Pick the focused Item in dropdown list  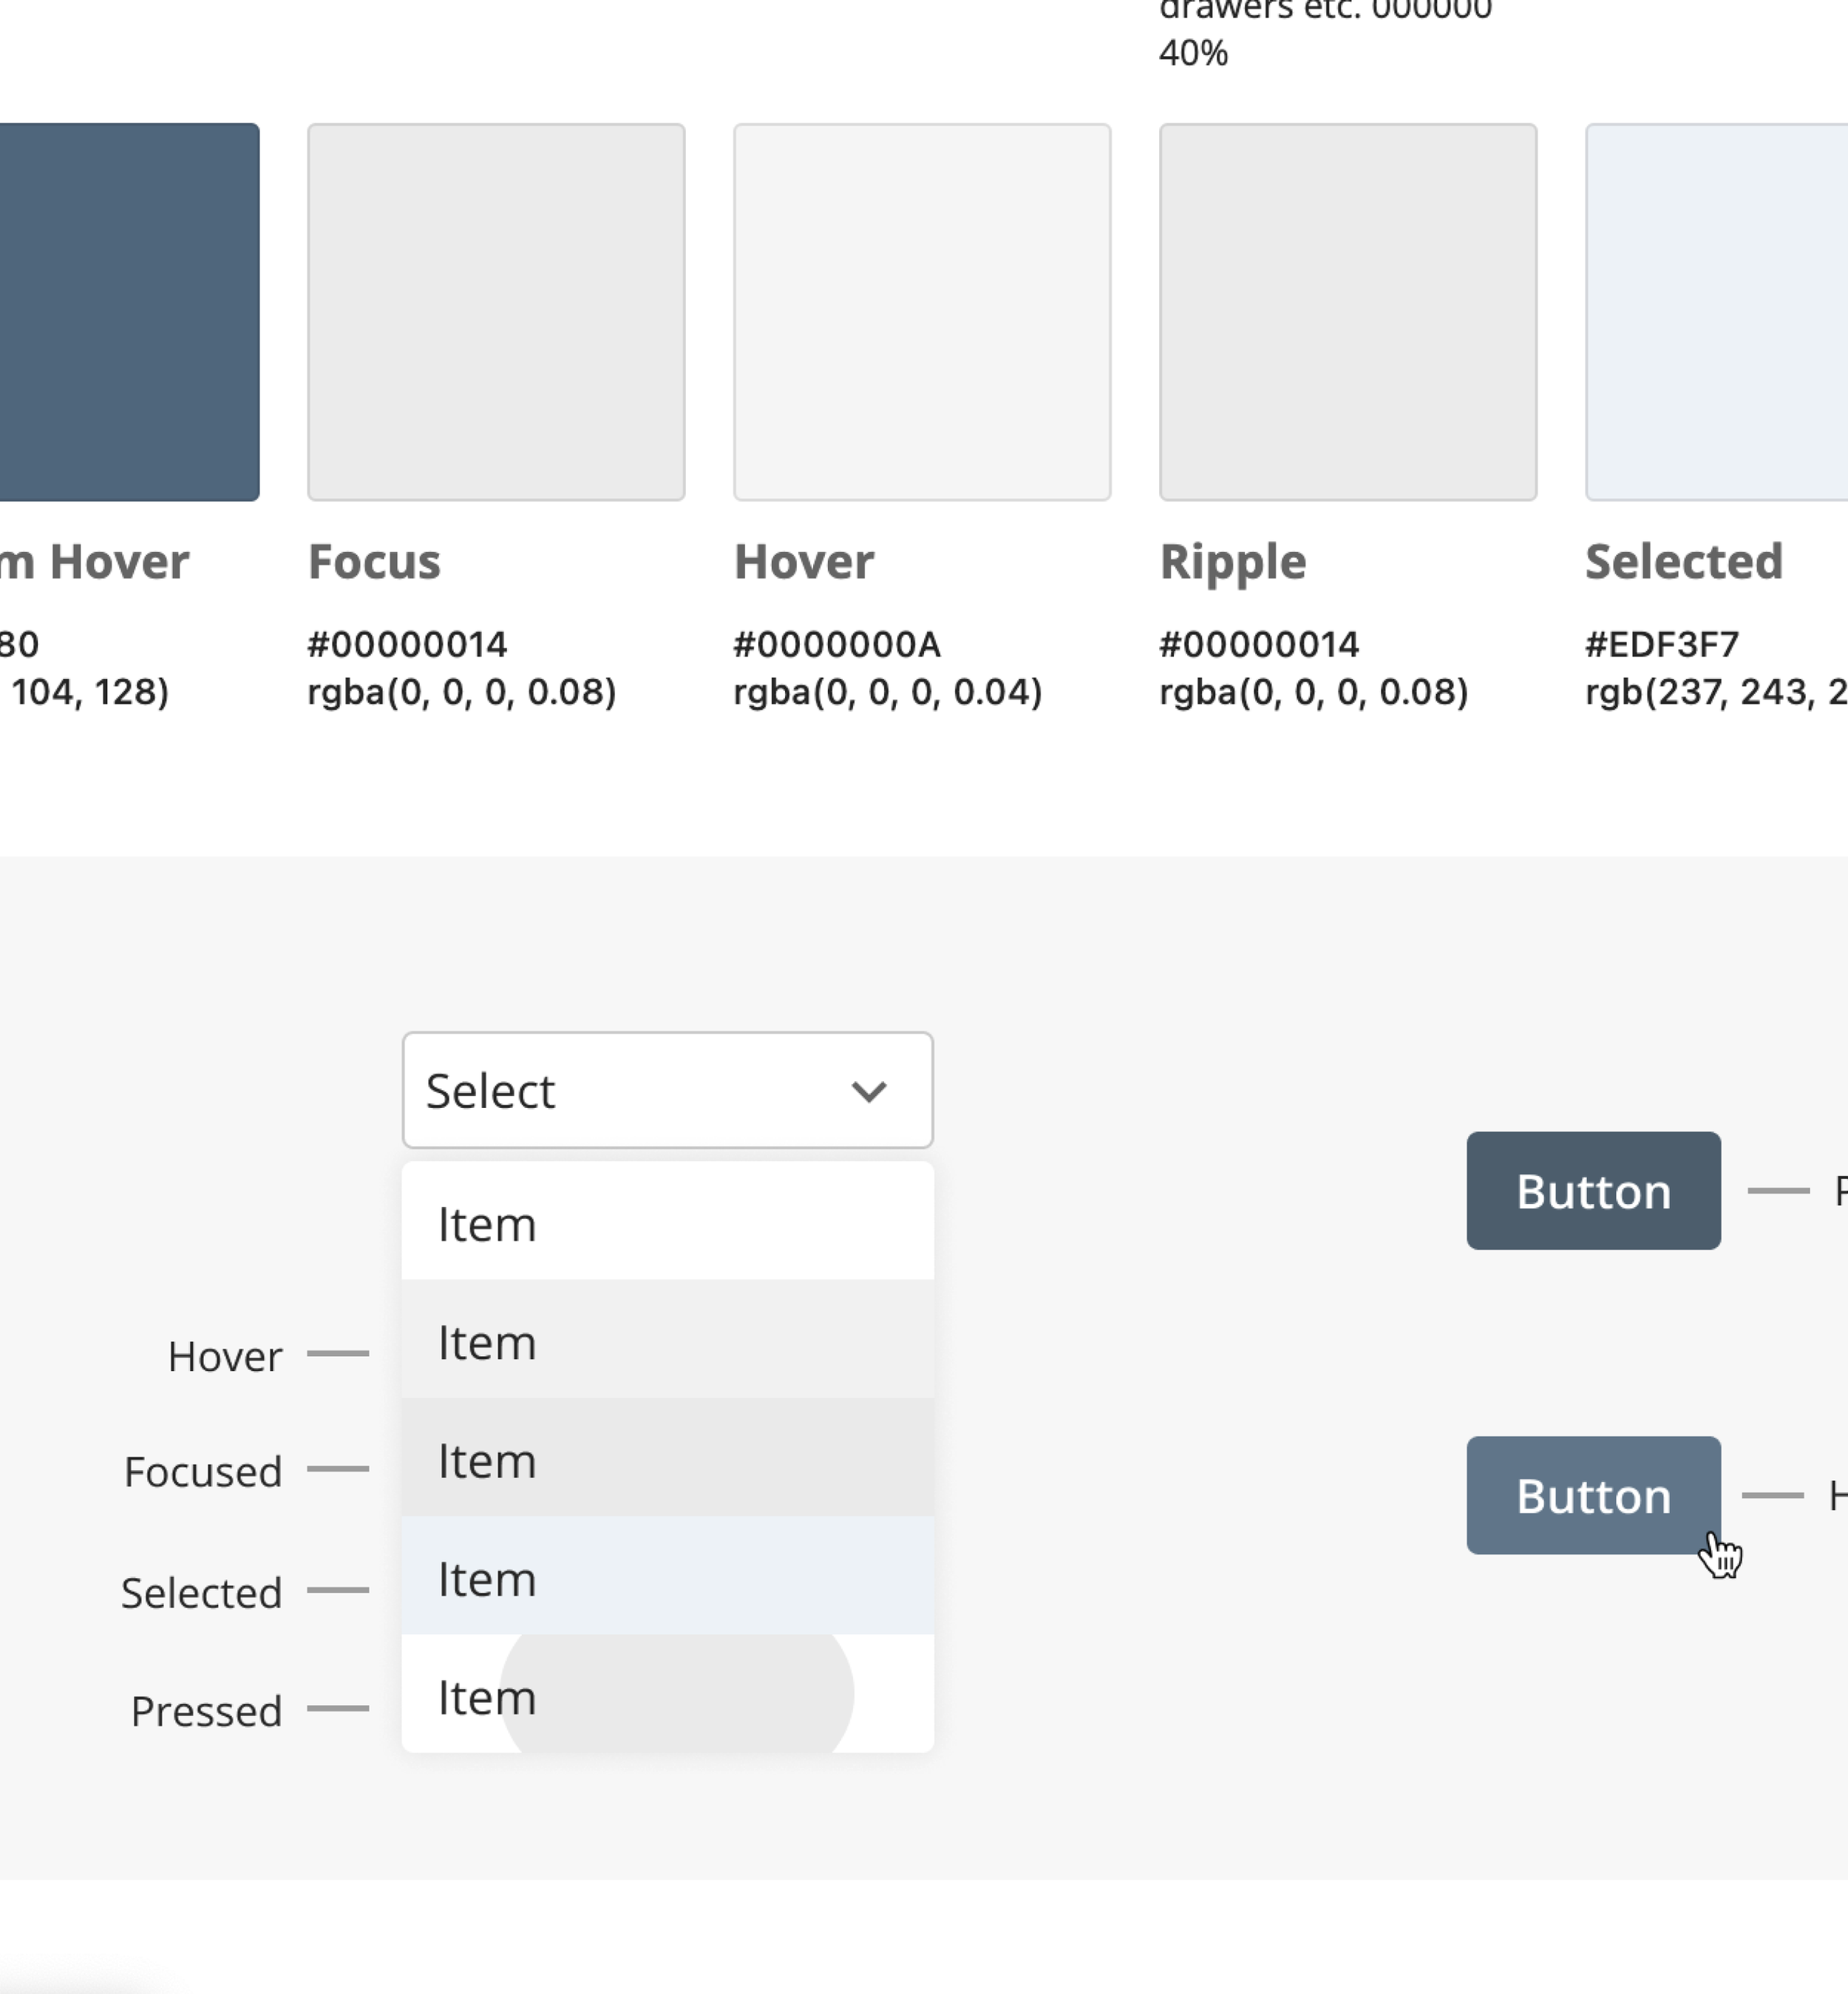tap(667, 1459)
